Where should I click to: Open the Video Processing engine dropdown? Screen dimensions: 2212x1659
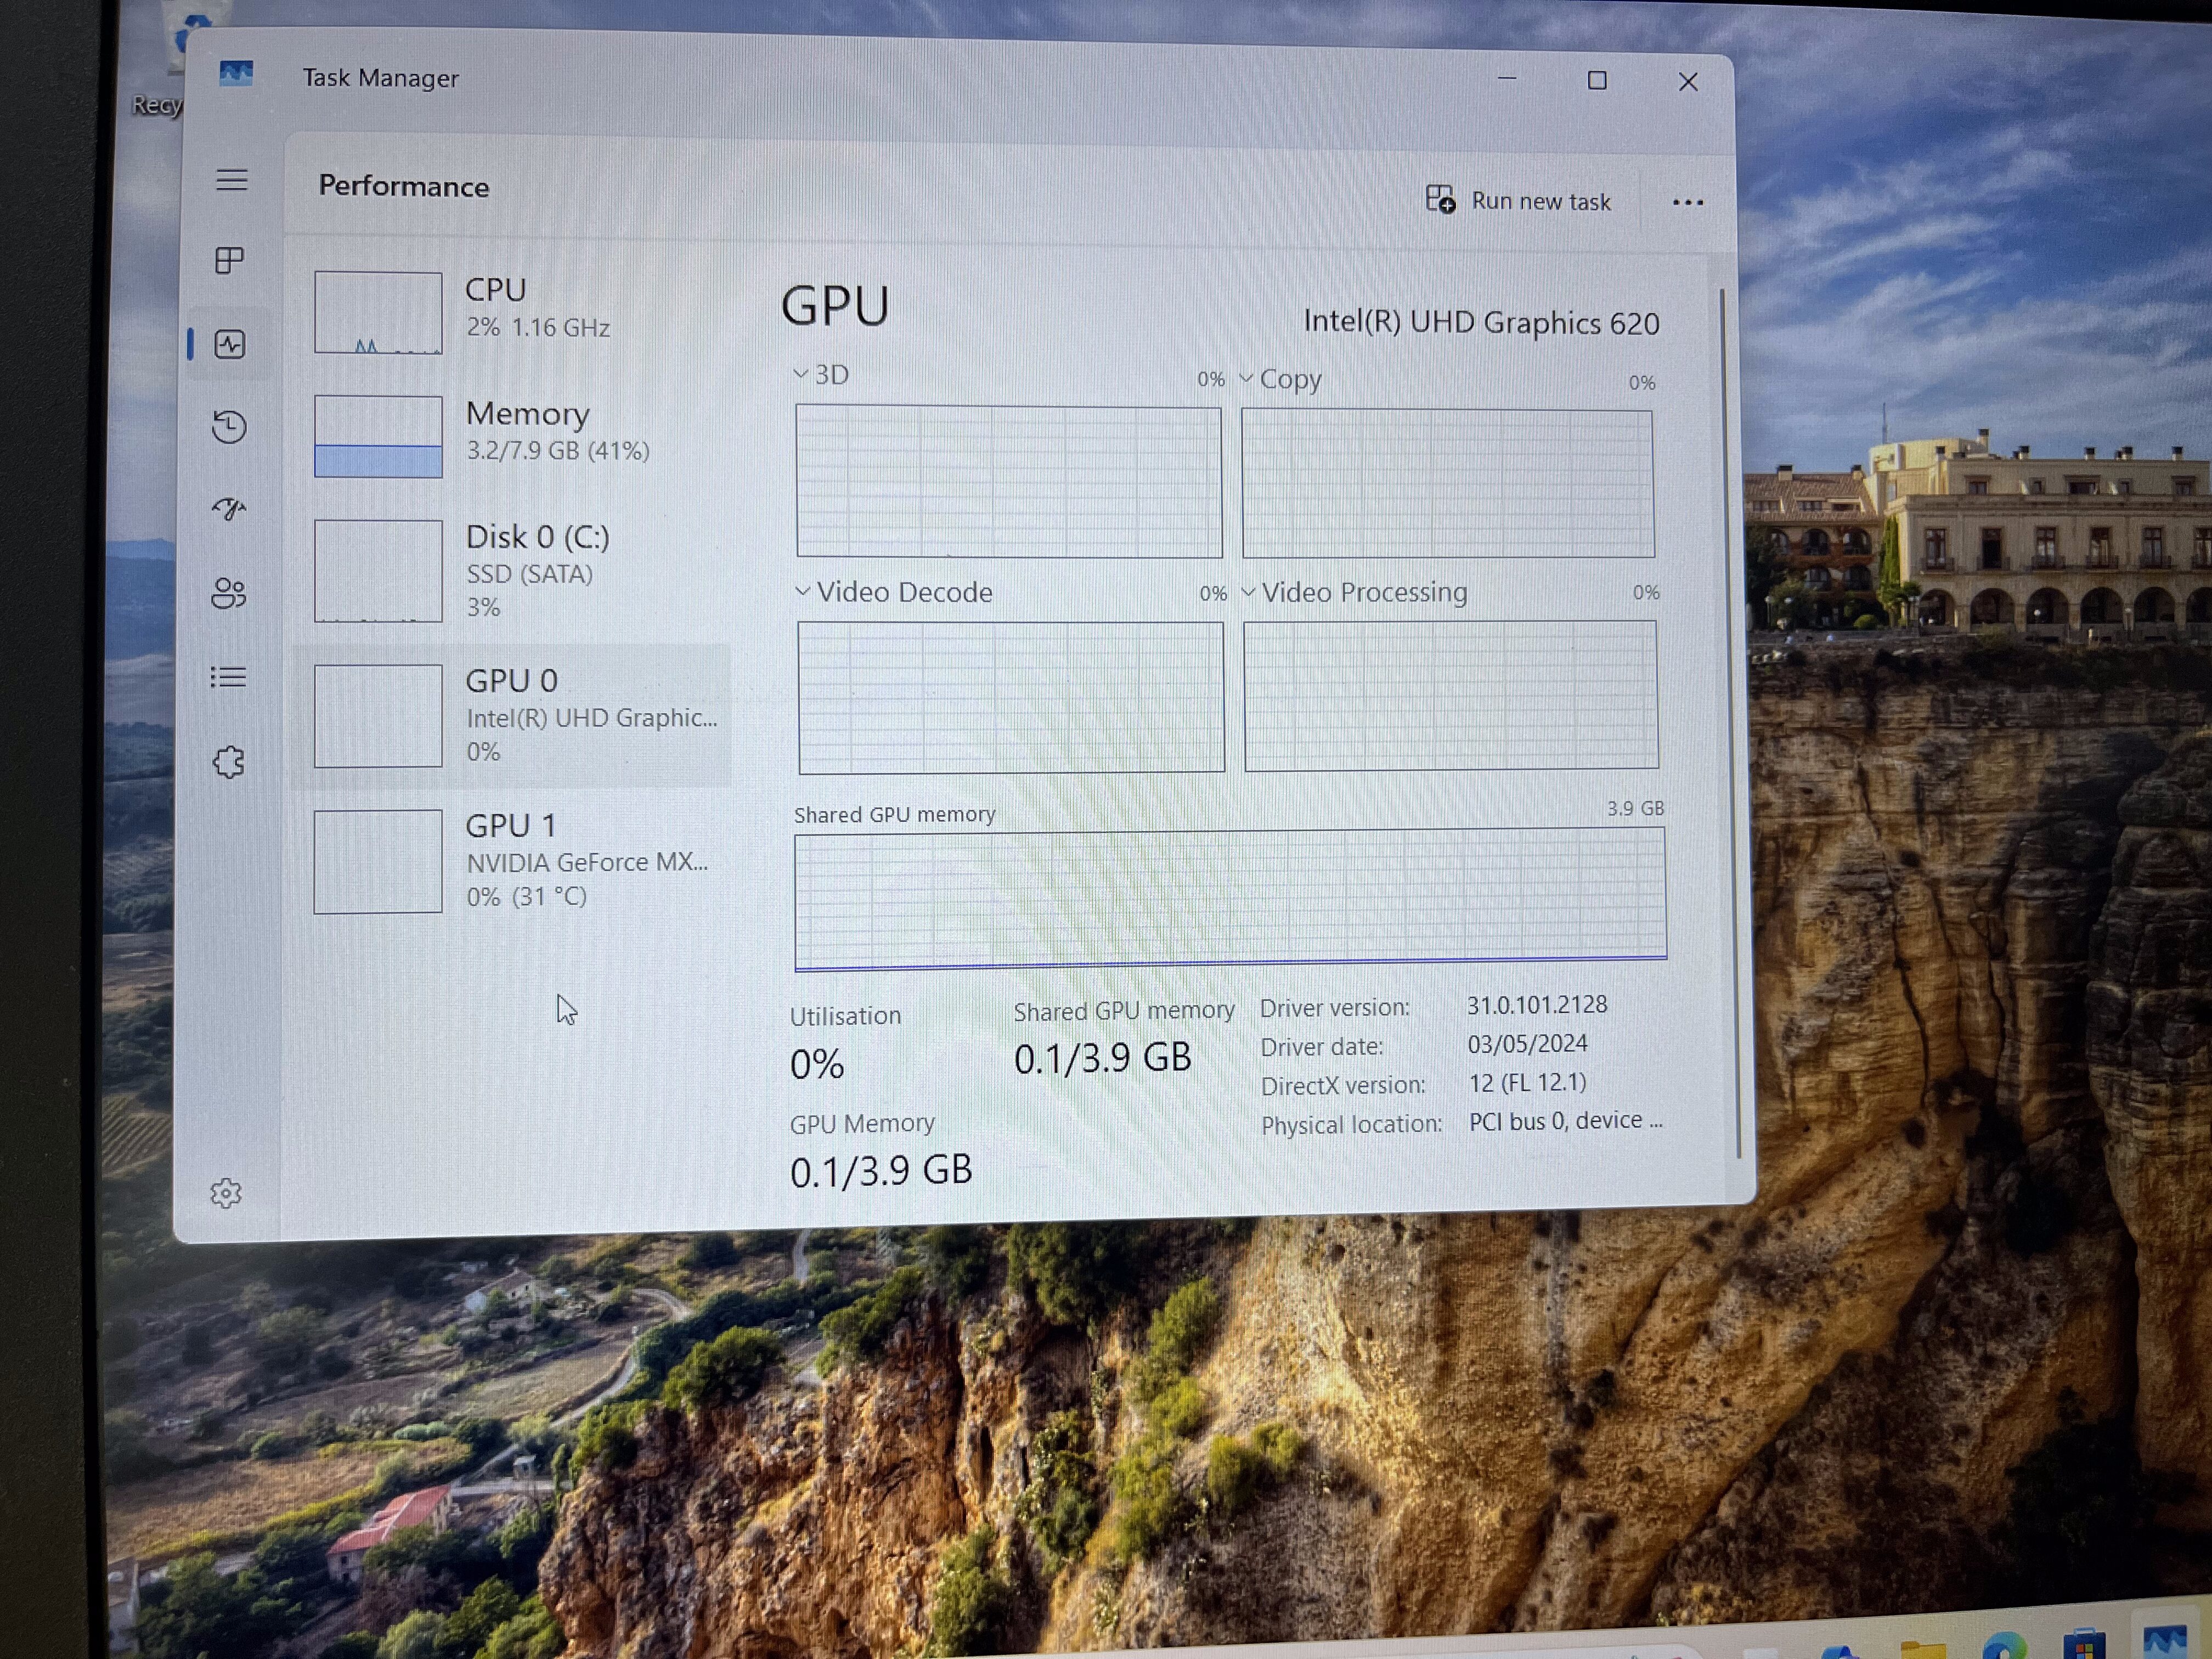tap(1248, 592)
